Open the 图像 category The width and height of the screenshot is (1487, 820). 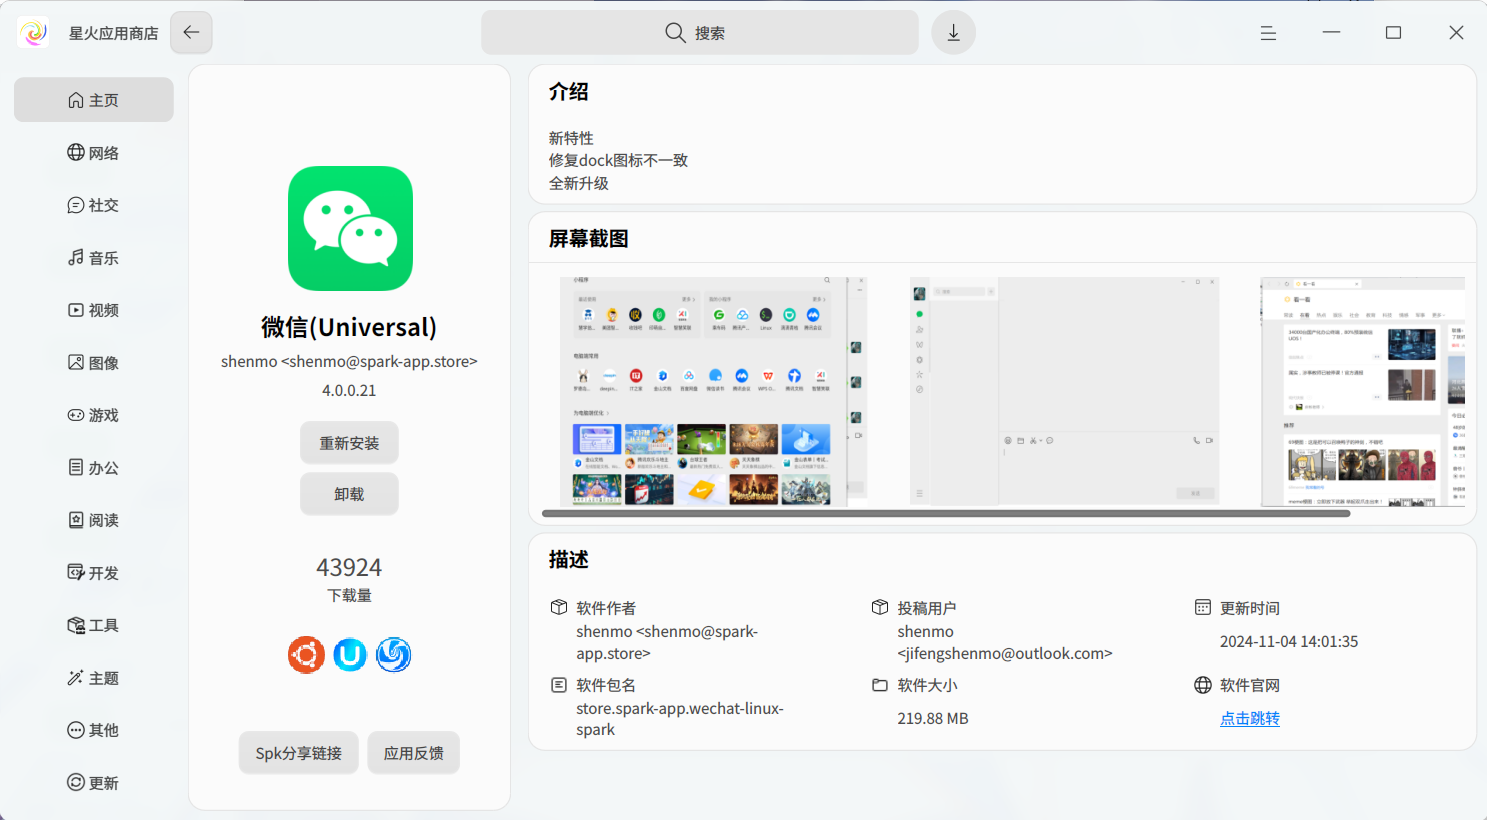click(x=94, y=363)
